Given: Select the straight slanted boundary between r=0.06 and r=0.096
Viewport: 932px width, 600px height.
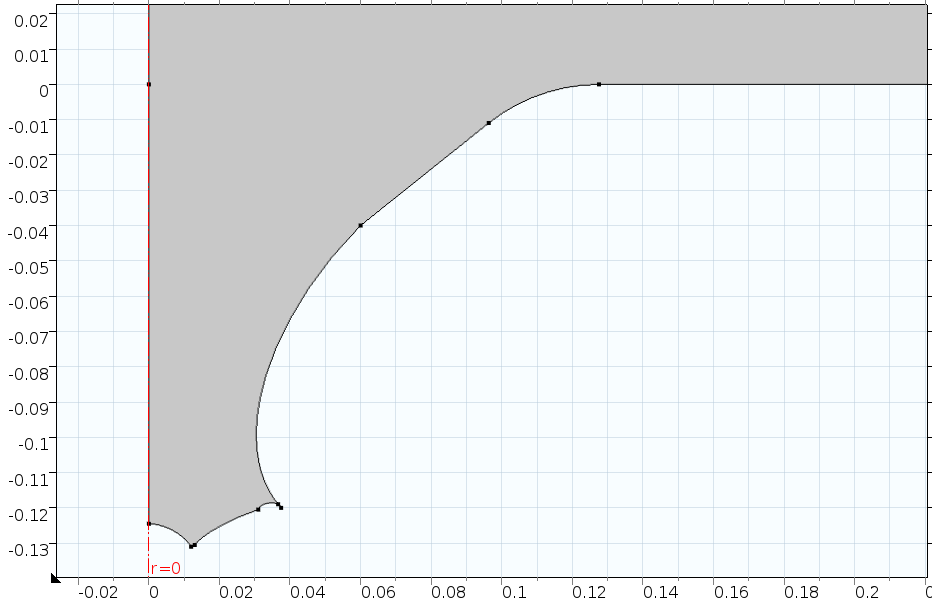Looking at the screenshot, I should coord(424,174).
